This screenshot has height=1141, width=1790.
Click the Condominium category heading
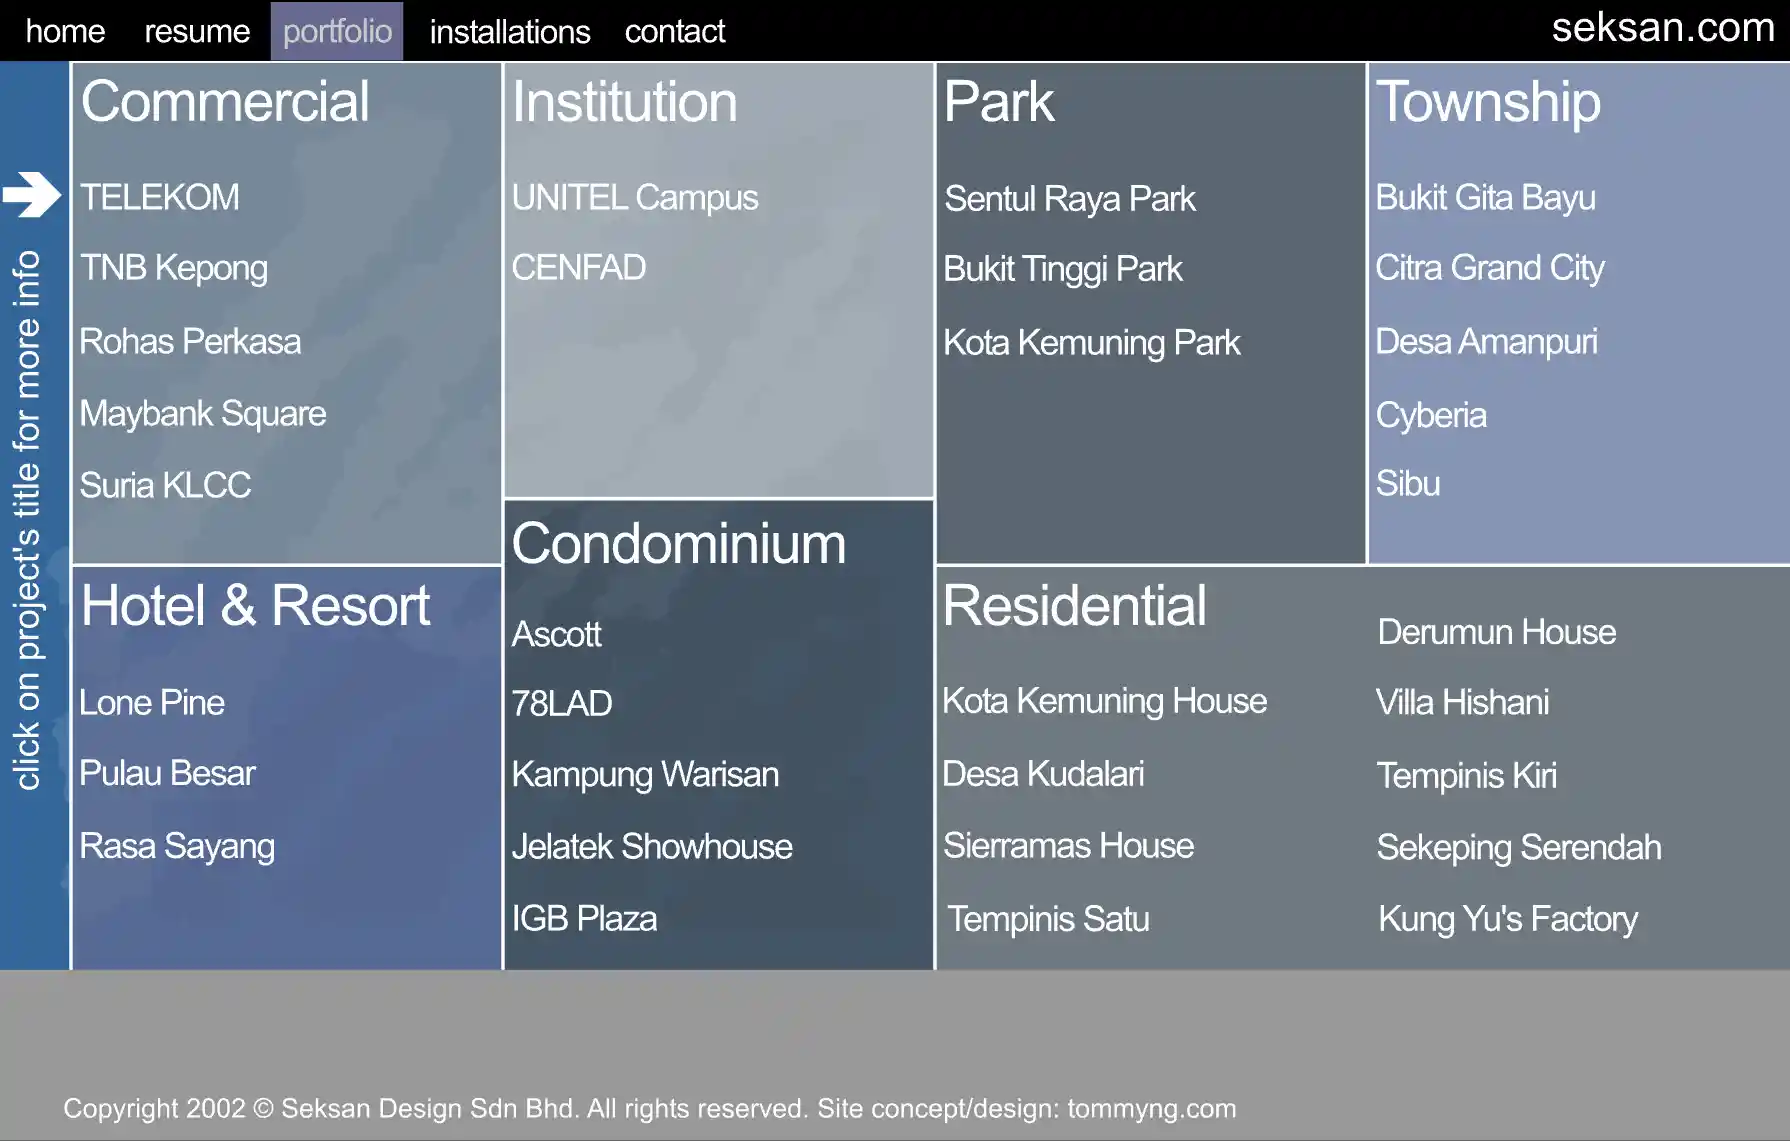coord(679,544)
